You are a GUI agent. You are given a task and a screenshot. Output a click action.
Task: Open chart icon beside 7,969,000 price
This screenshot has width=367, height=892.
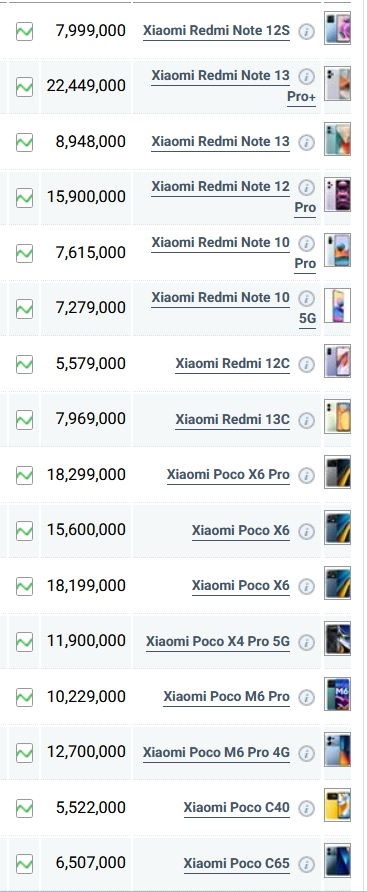(x=24, y=419)
